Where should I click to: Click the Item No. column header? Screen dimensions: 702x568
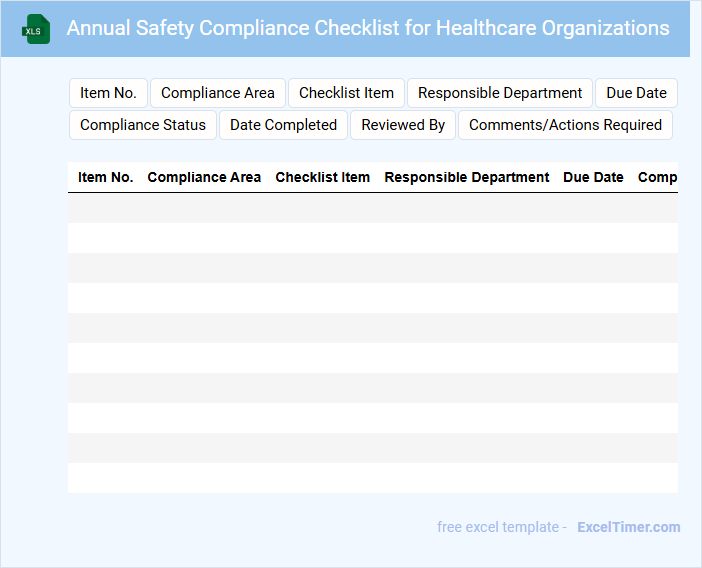tap(106, 177)
